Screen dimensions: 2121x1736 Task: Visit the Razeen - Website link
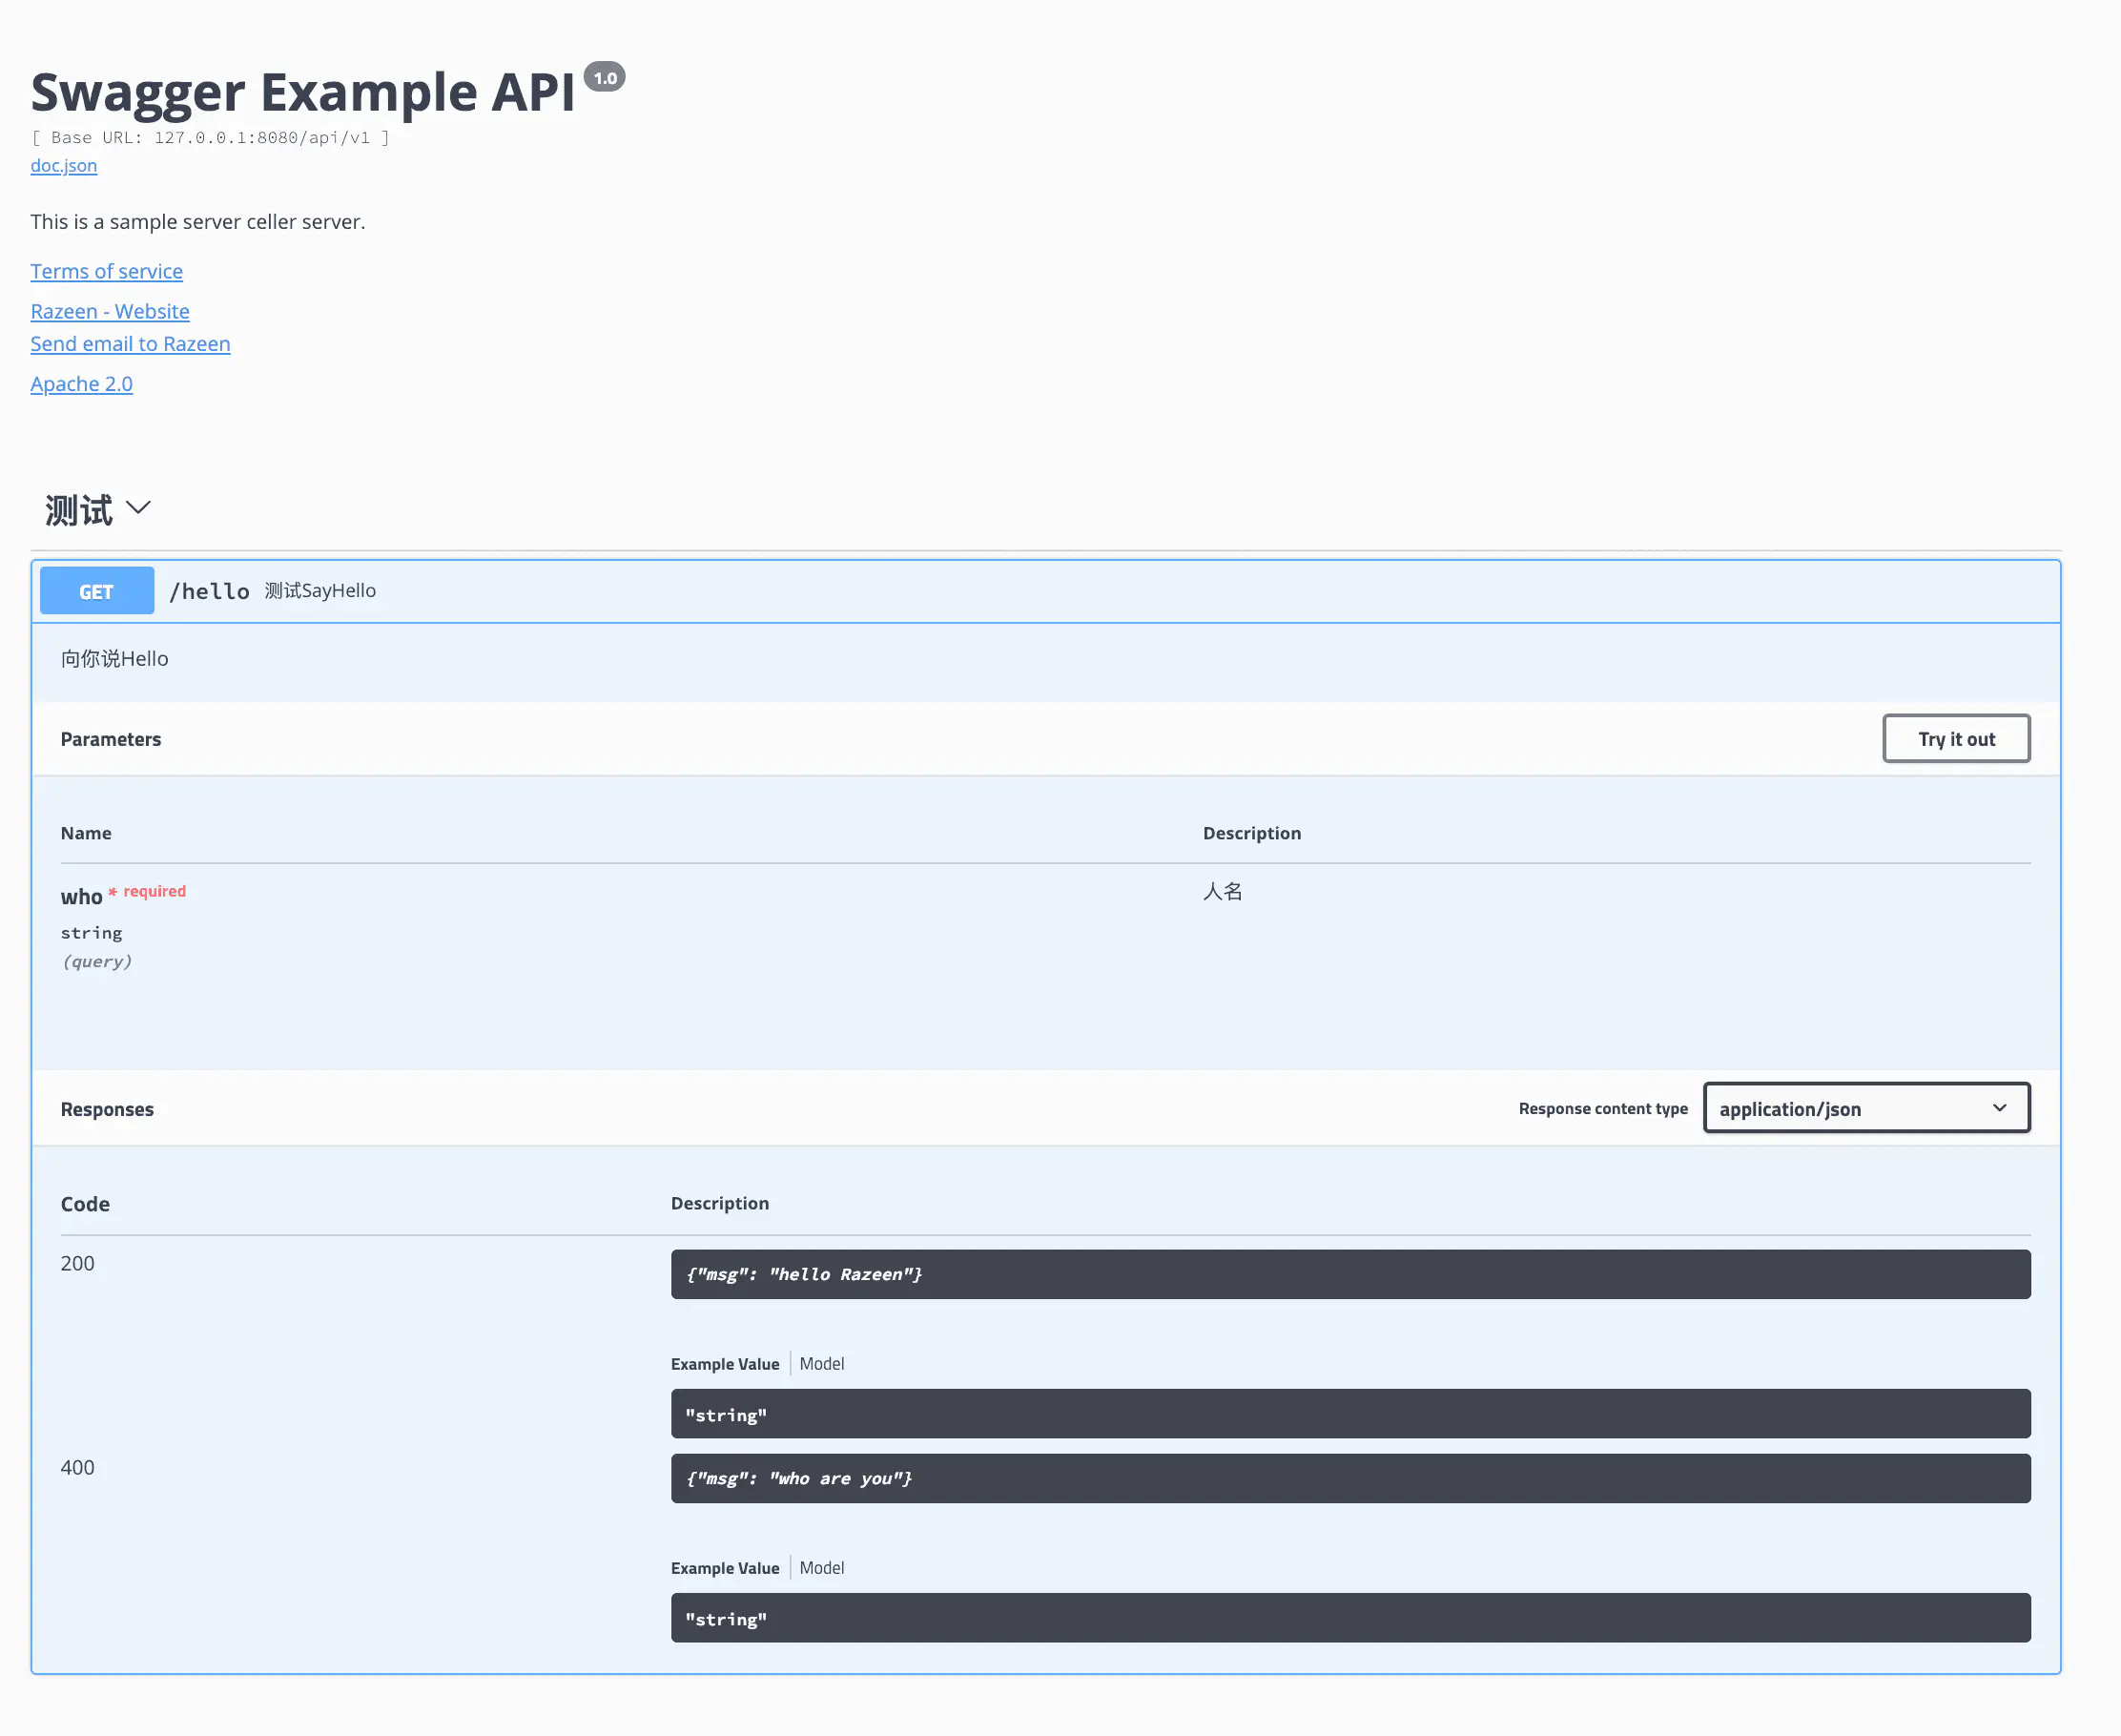pyautogui.click(x=110, y=311)
